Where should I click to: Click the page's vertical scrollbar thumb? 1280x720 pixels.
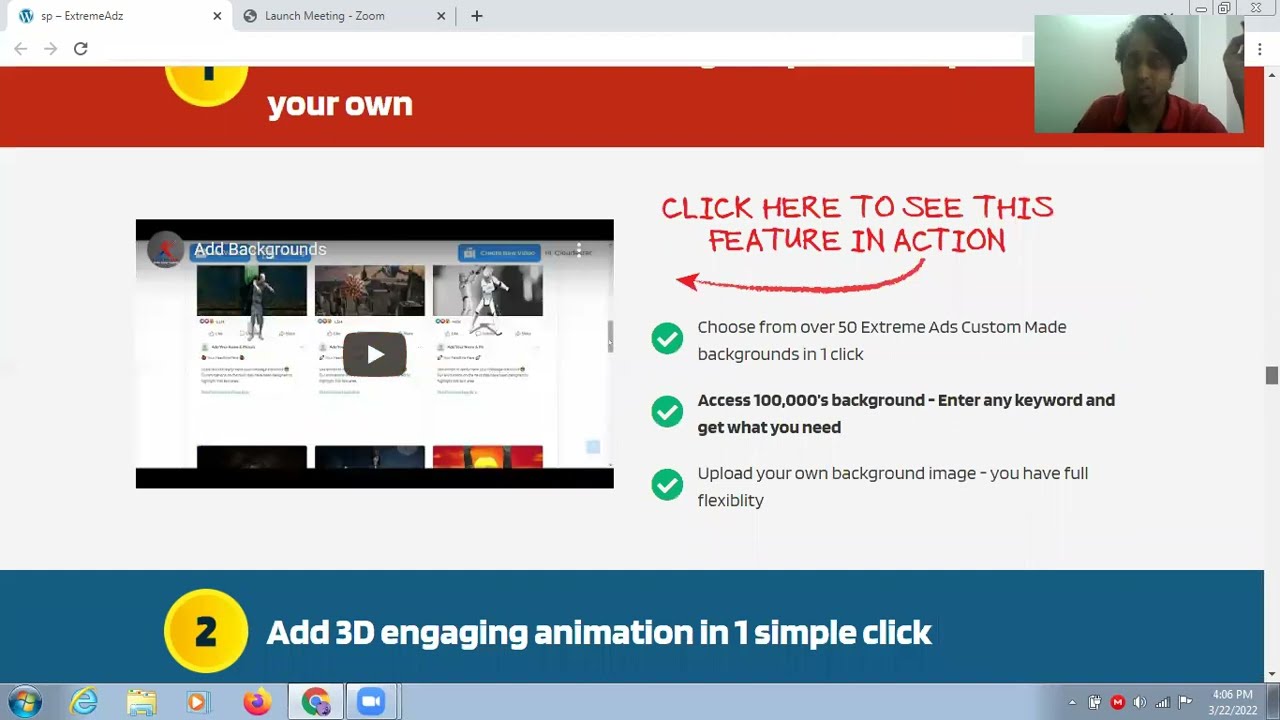coord(1272,375)
